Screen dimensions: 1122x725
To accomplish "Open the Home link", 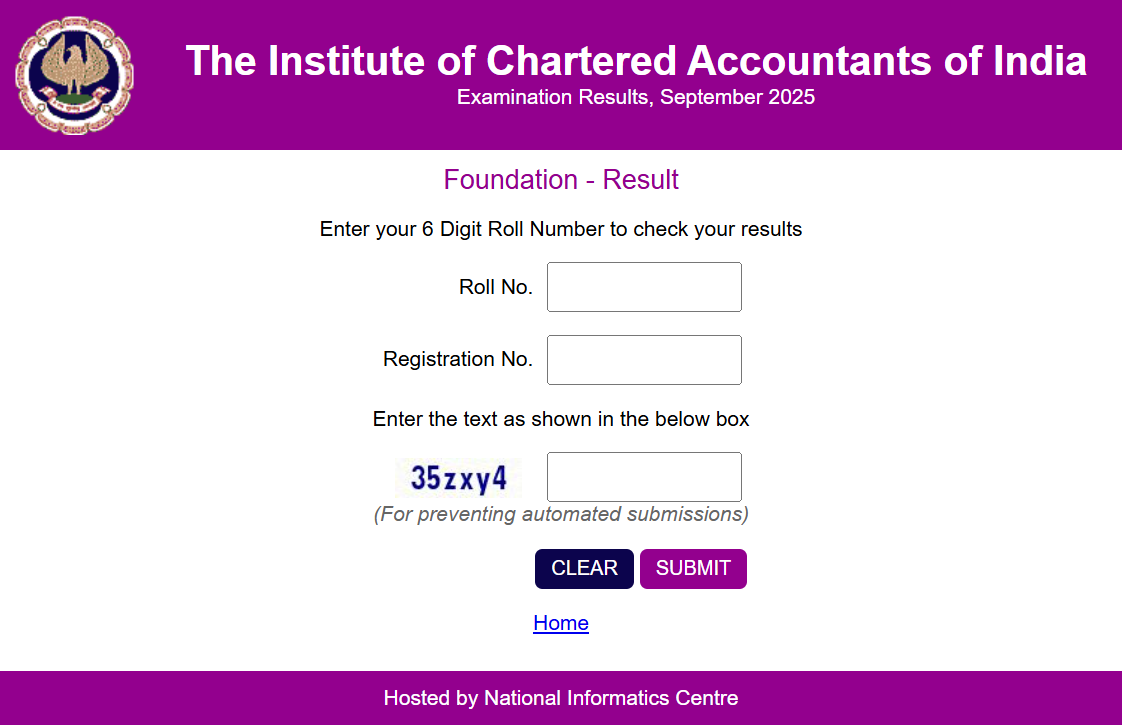I will [x=561, y=623].
